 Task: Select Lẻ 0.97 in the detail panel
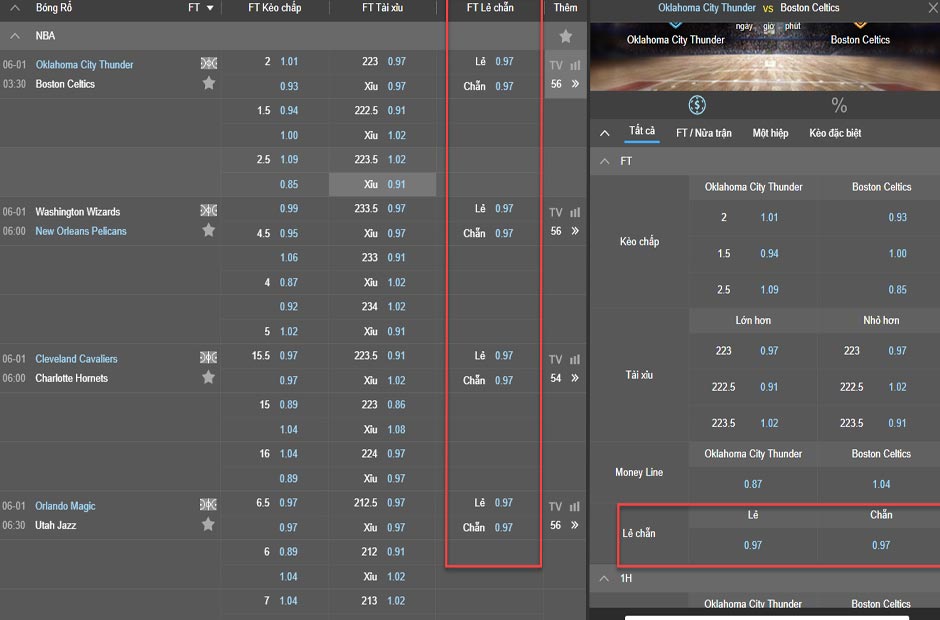click(x=753, y=545)
